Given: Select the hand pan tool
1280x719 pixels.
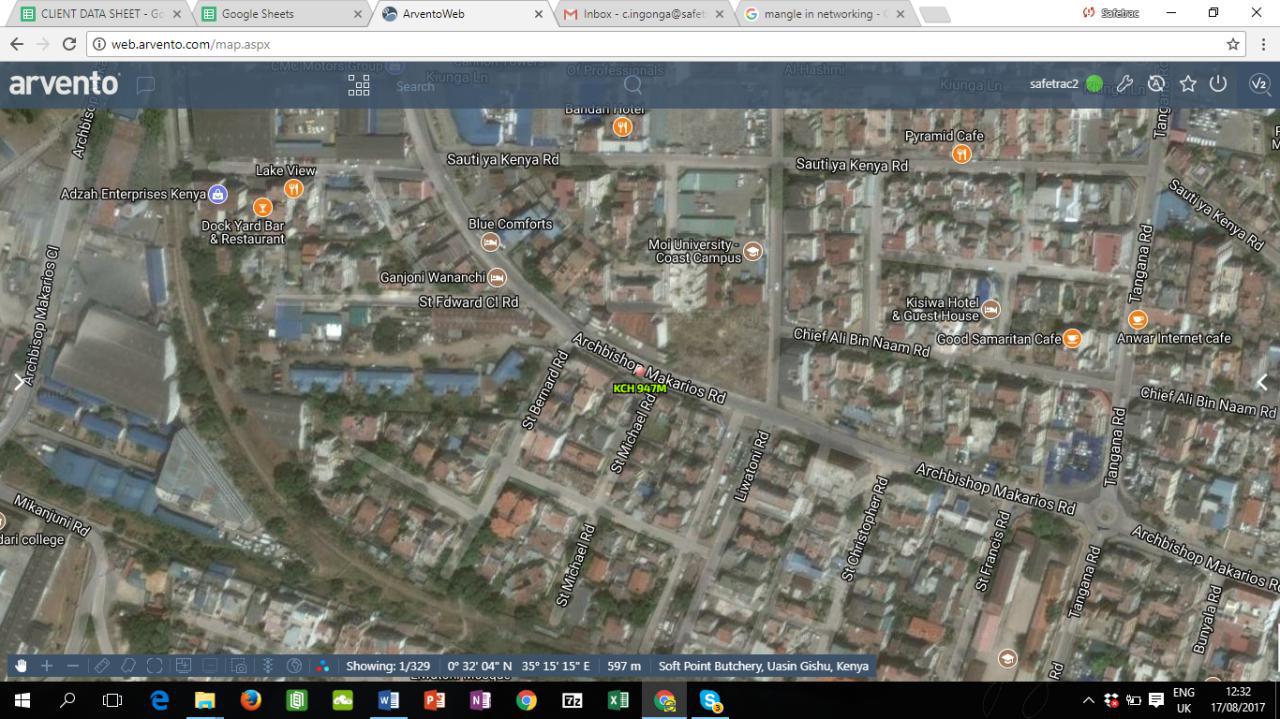Looking at the screenshot, I should coord(20,666).
